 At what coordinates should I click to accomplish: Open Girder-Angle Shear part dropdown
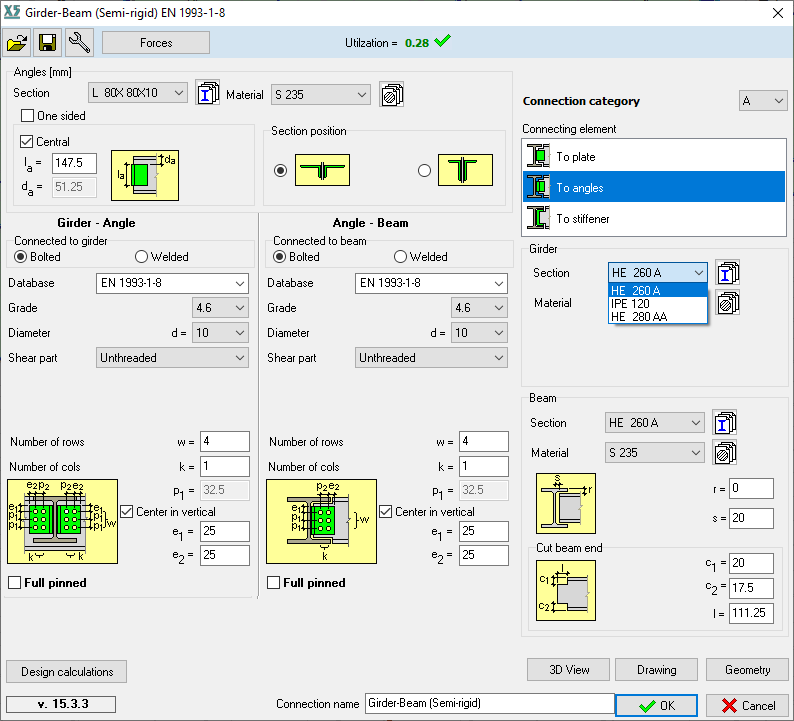pos(172,357)
